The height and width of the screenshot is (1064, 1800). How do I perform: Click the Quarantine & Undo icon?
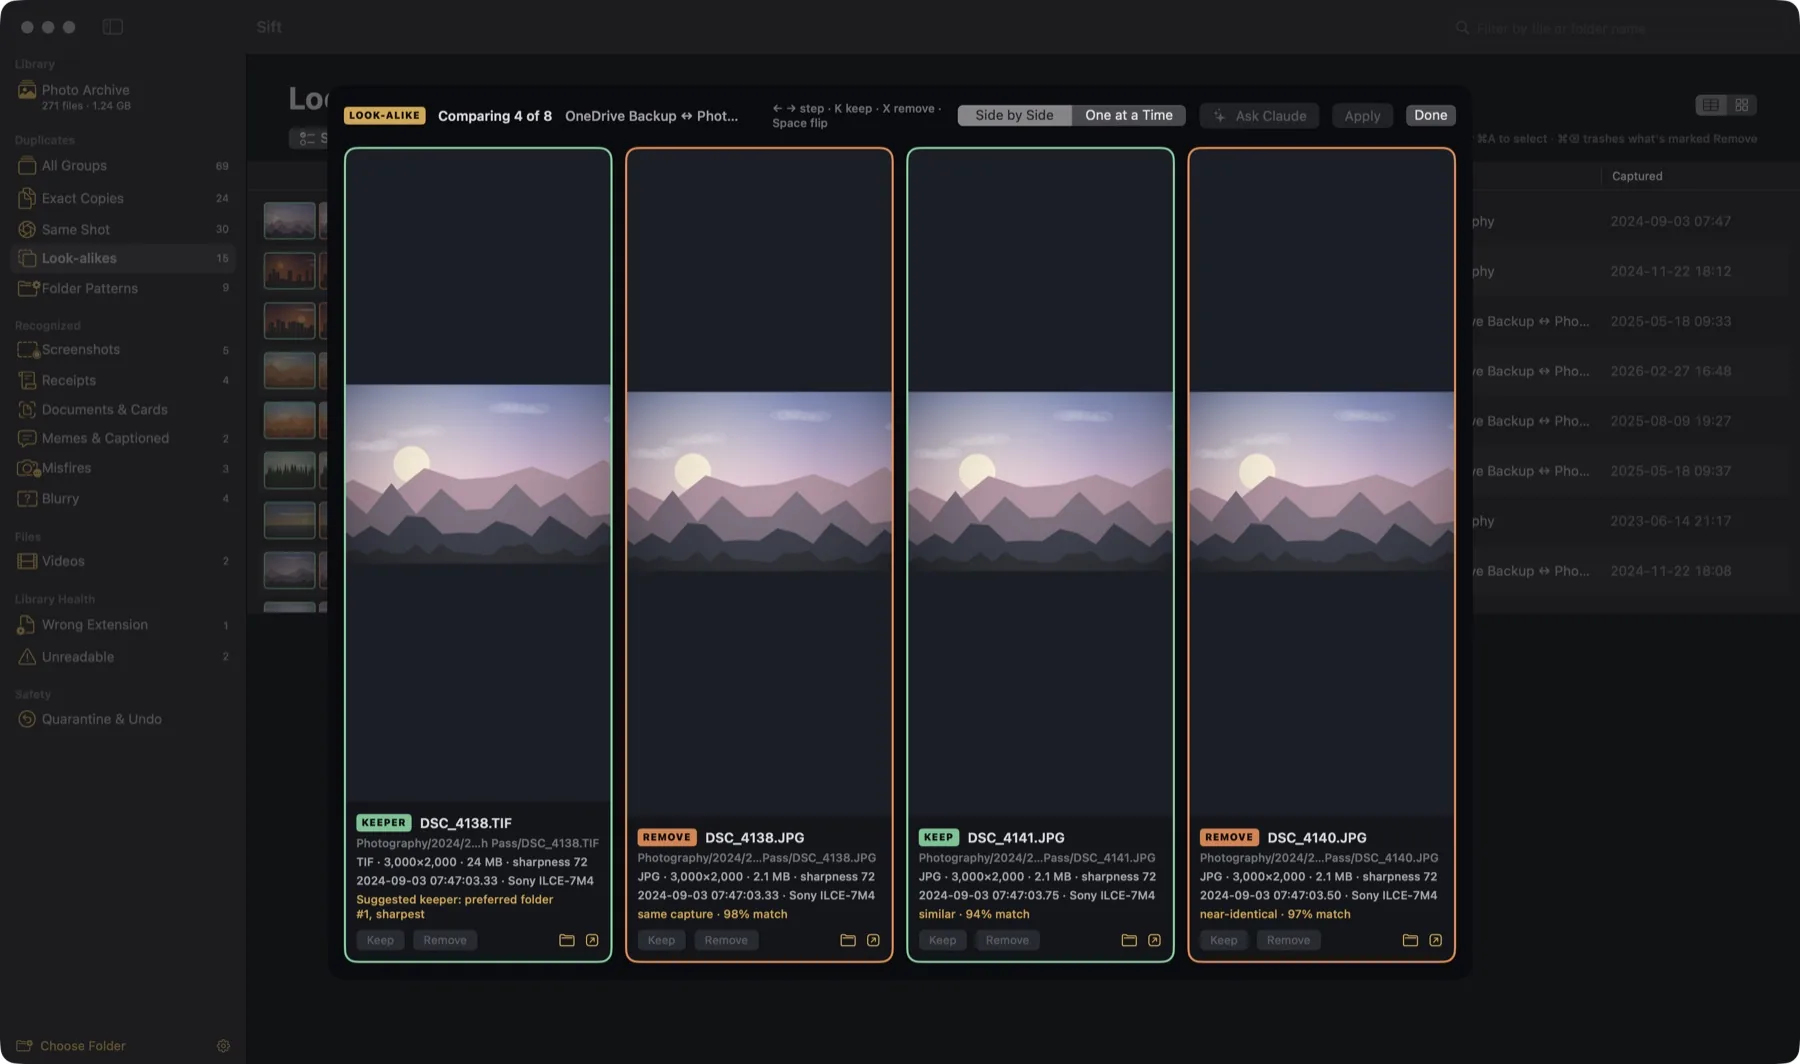(27, 719)
